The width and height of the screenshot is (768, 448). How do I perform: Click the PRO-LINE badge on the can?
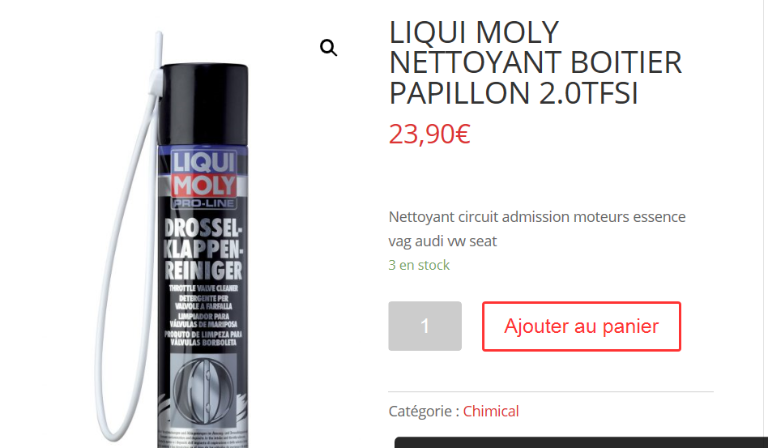[204, 203]
